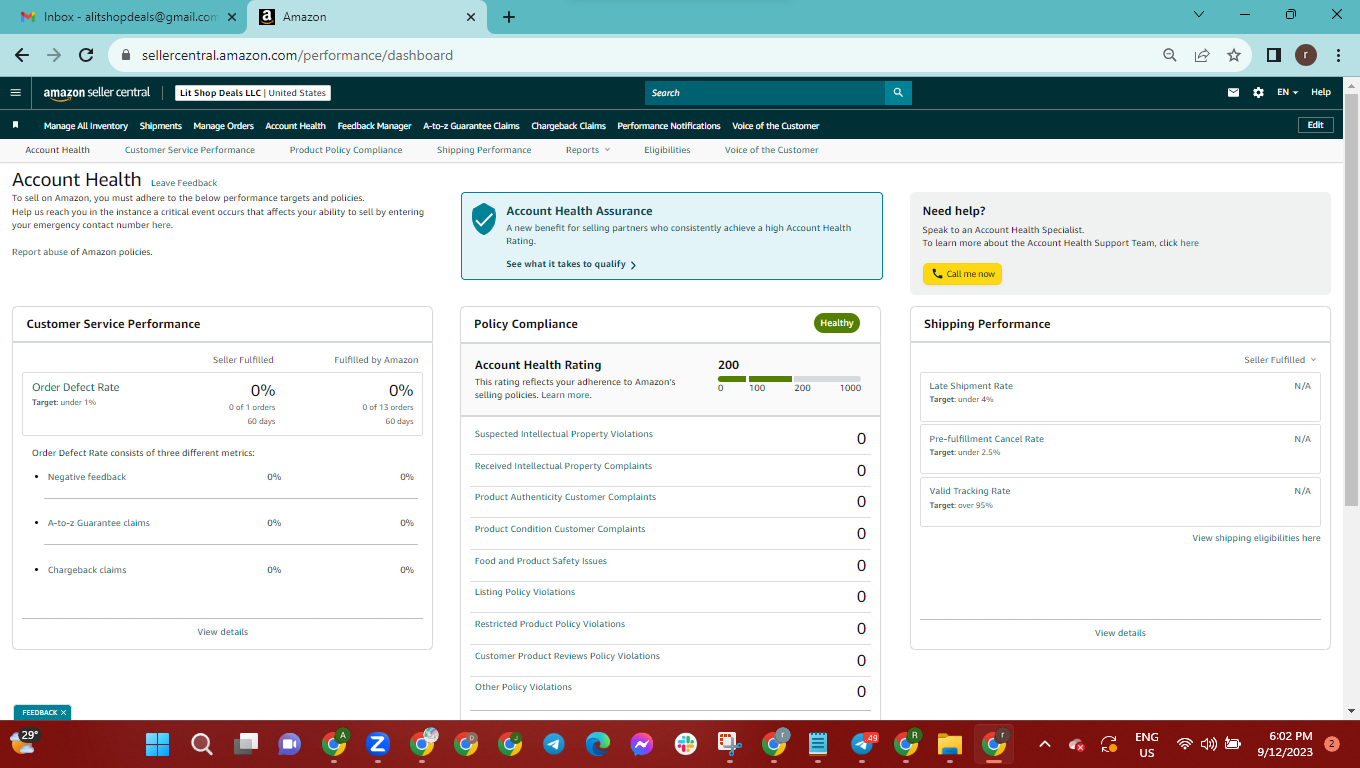The width and height of the screenshot is (1360, 768).
Task: Open Suspected Intellectual Property Violations link
Action: point(564,434)
